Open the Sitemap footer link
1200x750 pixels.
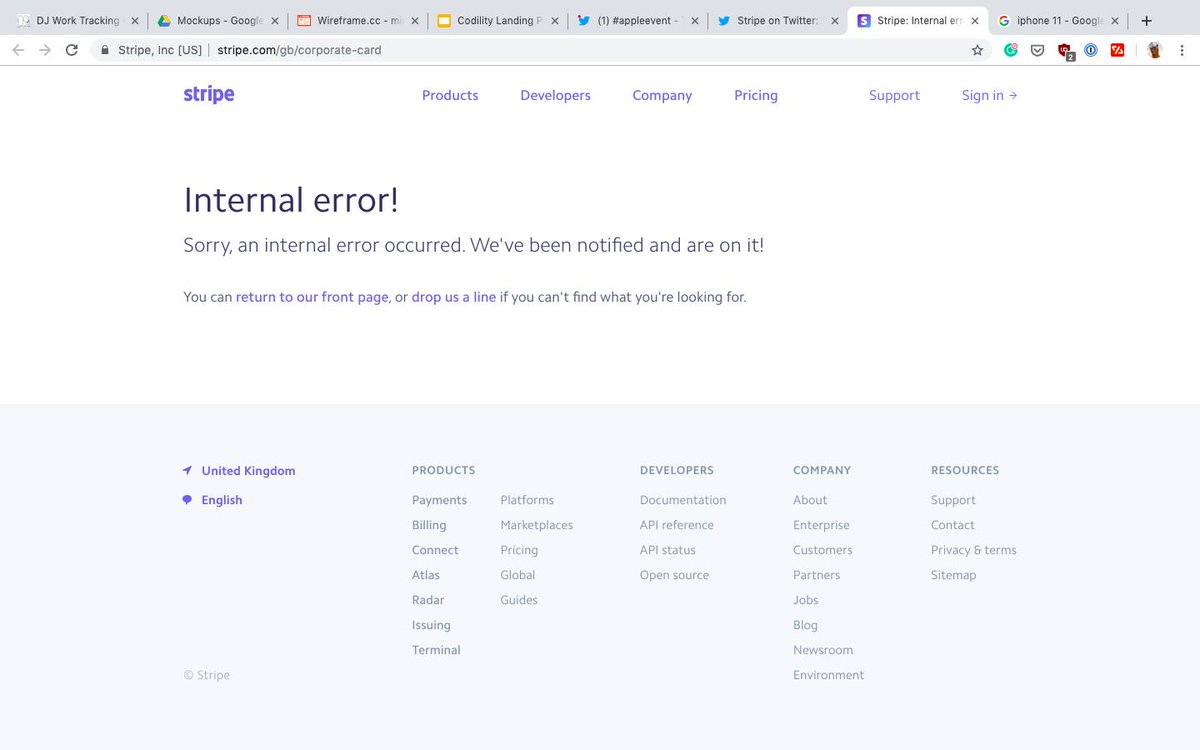pyautogui.click(x=953, y=575)
